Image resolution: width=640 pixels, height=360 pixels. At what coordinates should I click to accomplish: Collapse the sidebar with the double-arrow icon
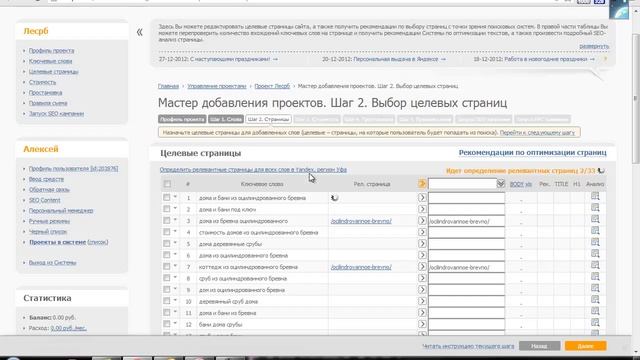coord(140,32)
